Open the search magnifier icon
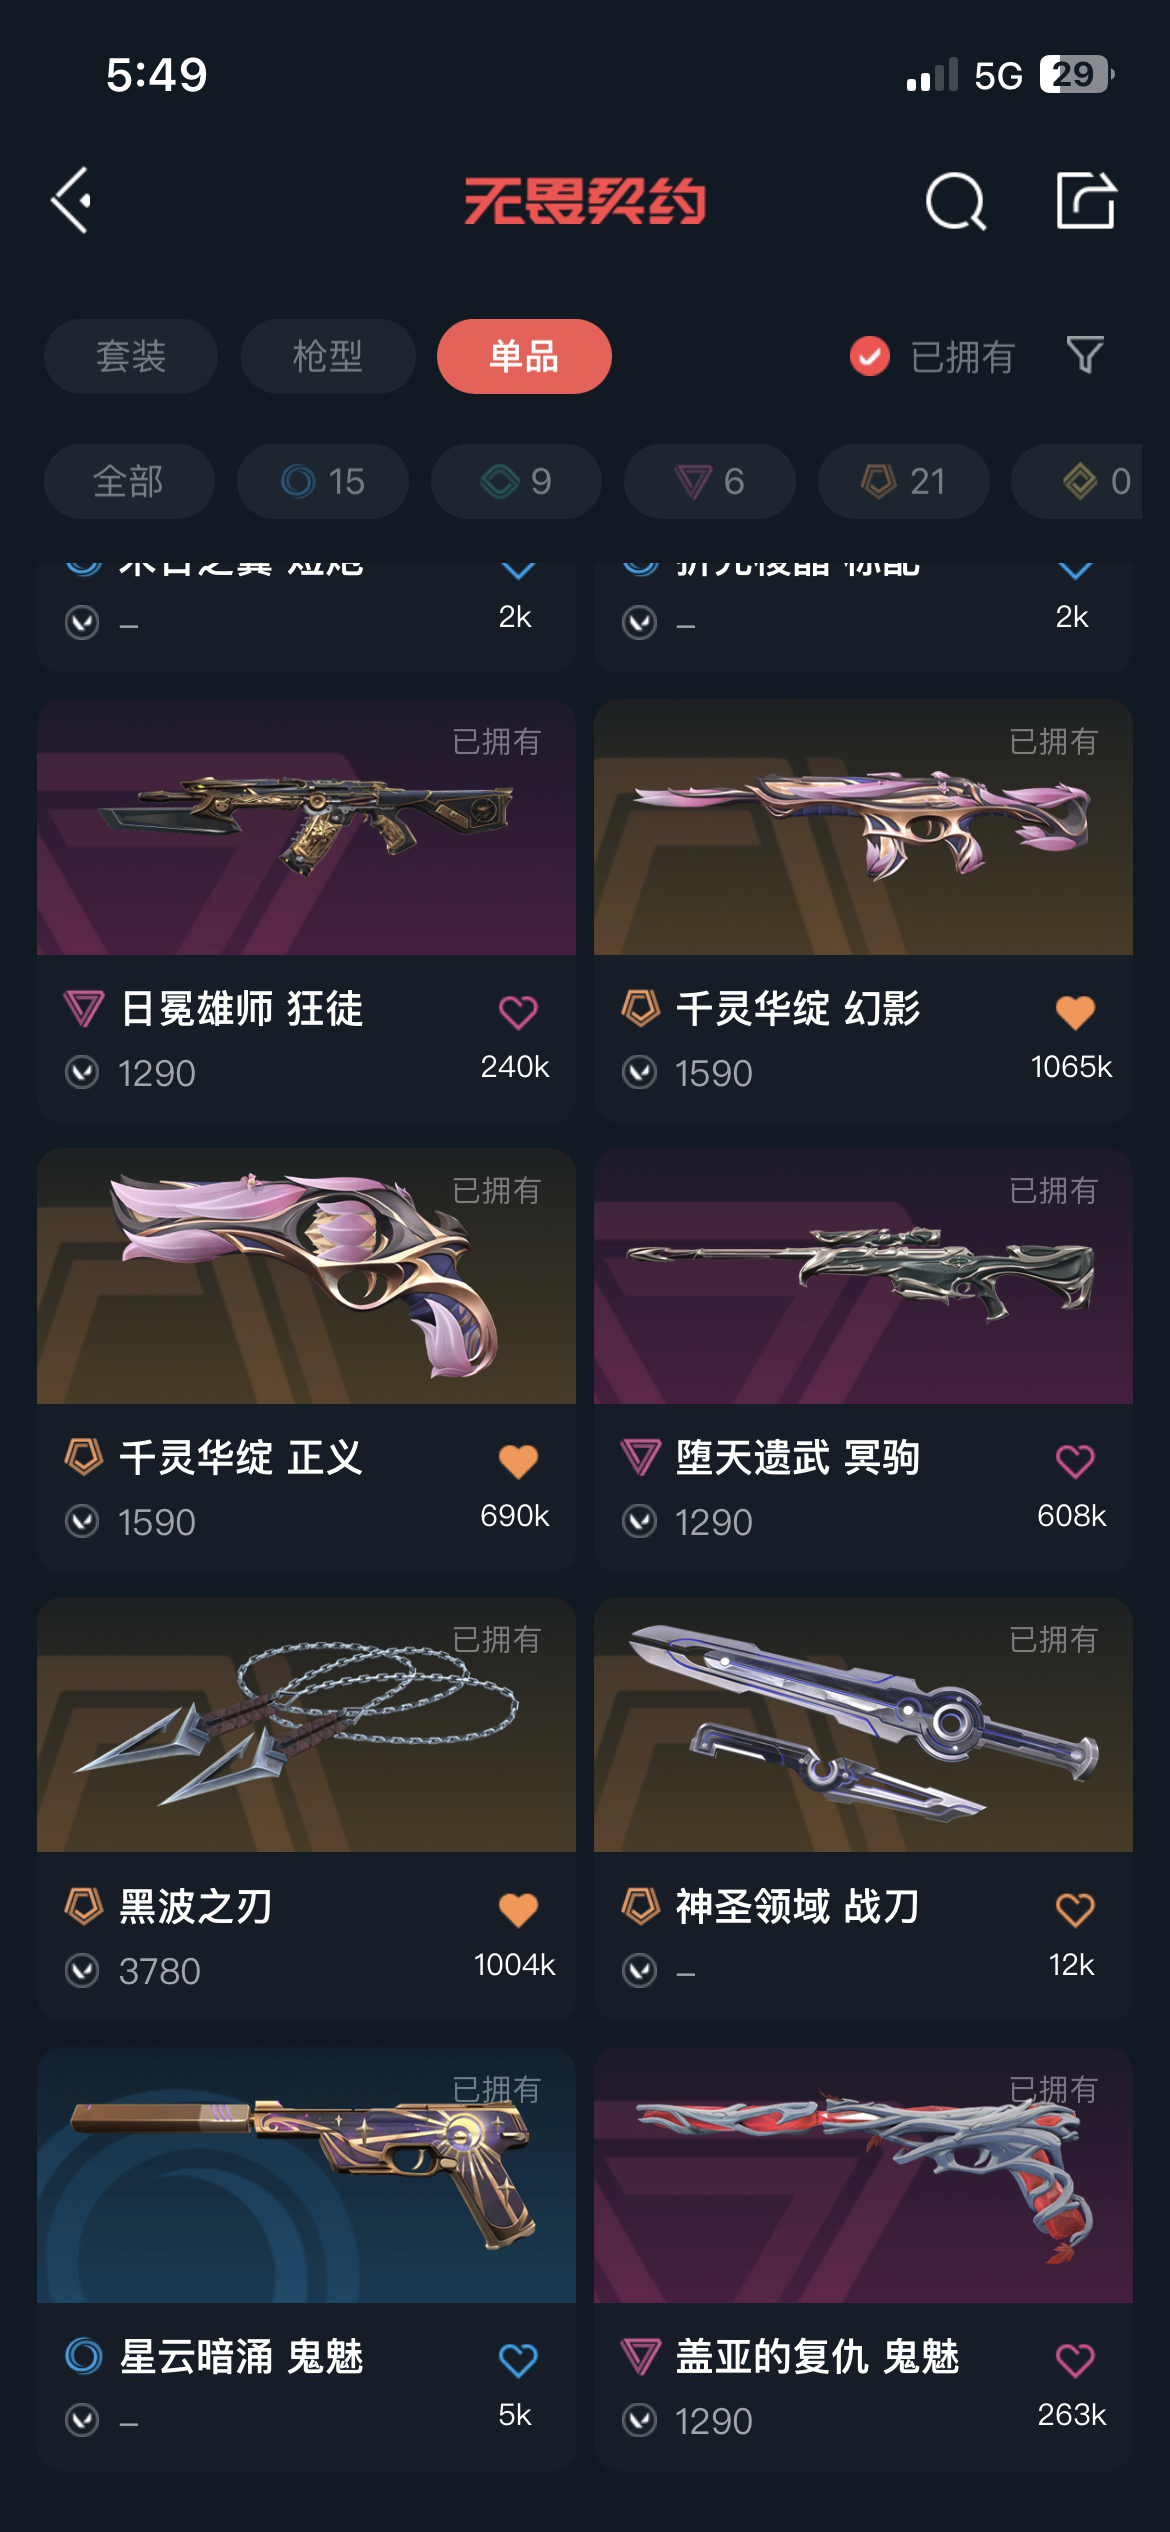Screen dimensions: 1170x2532 pyautogui.click(x=955, y=201)
